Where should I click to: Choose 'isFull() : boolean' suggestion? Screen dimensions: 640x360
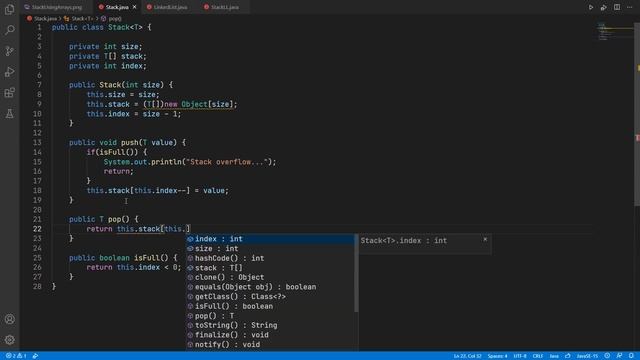[271, 306]
